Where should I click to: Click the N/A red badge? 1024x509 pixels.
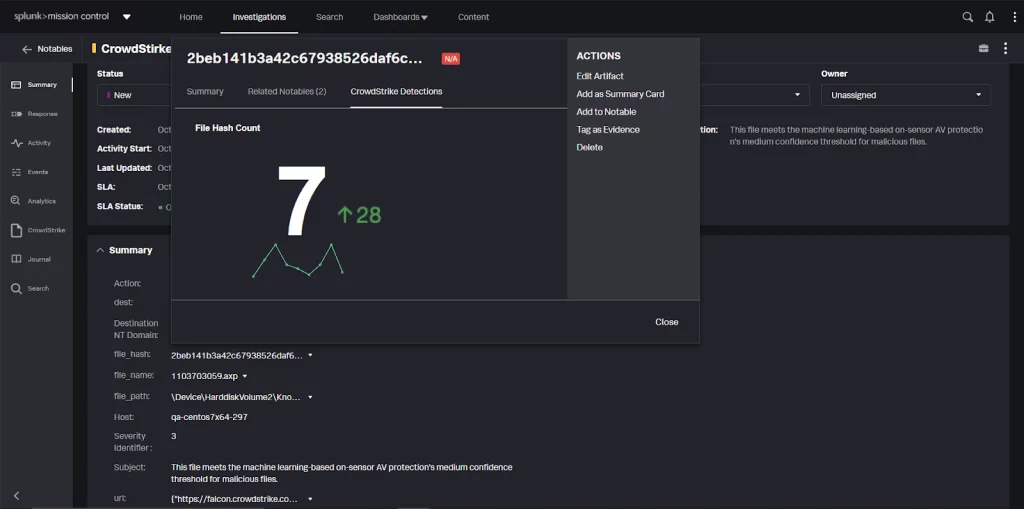(x=451, y=59)
